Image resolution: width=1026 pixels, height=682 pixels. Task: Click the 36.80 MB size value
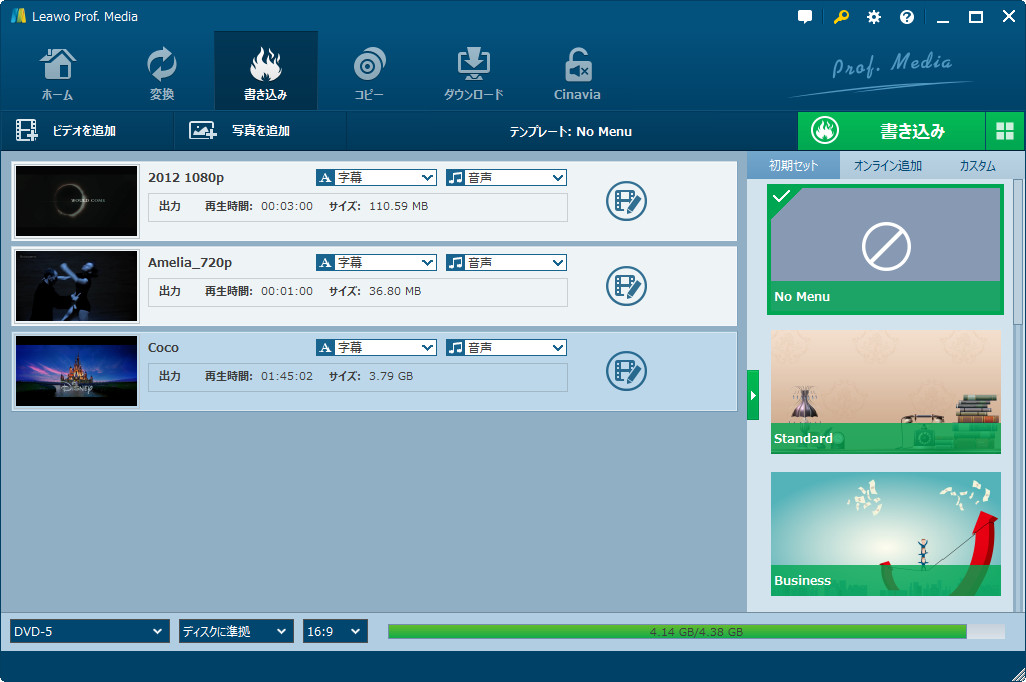click(395, 291)
